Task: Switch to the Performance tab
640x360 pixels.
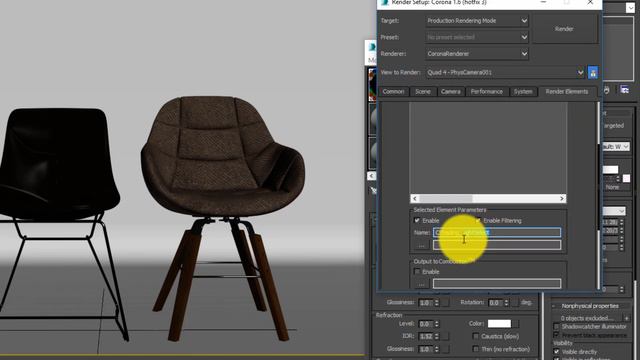Action: pyautogui.click(x=487, y=91)
